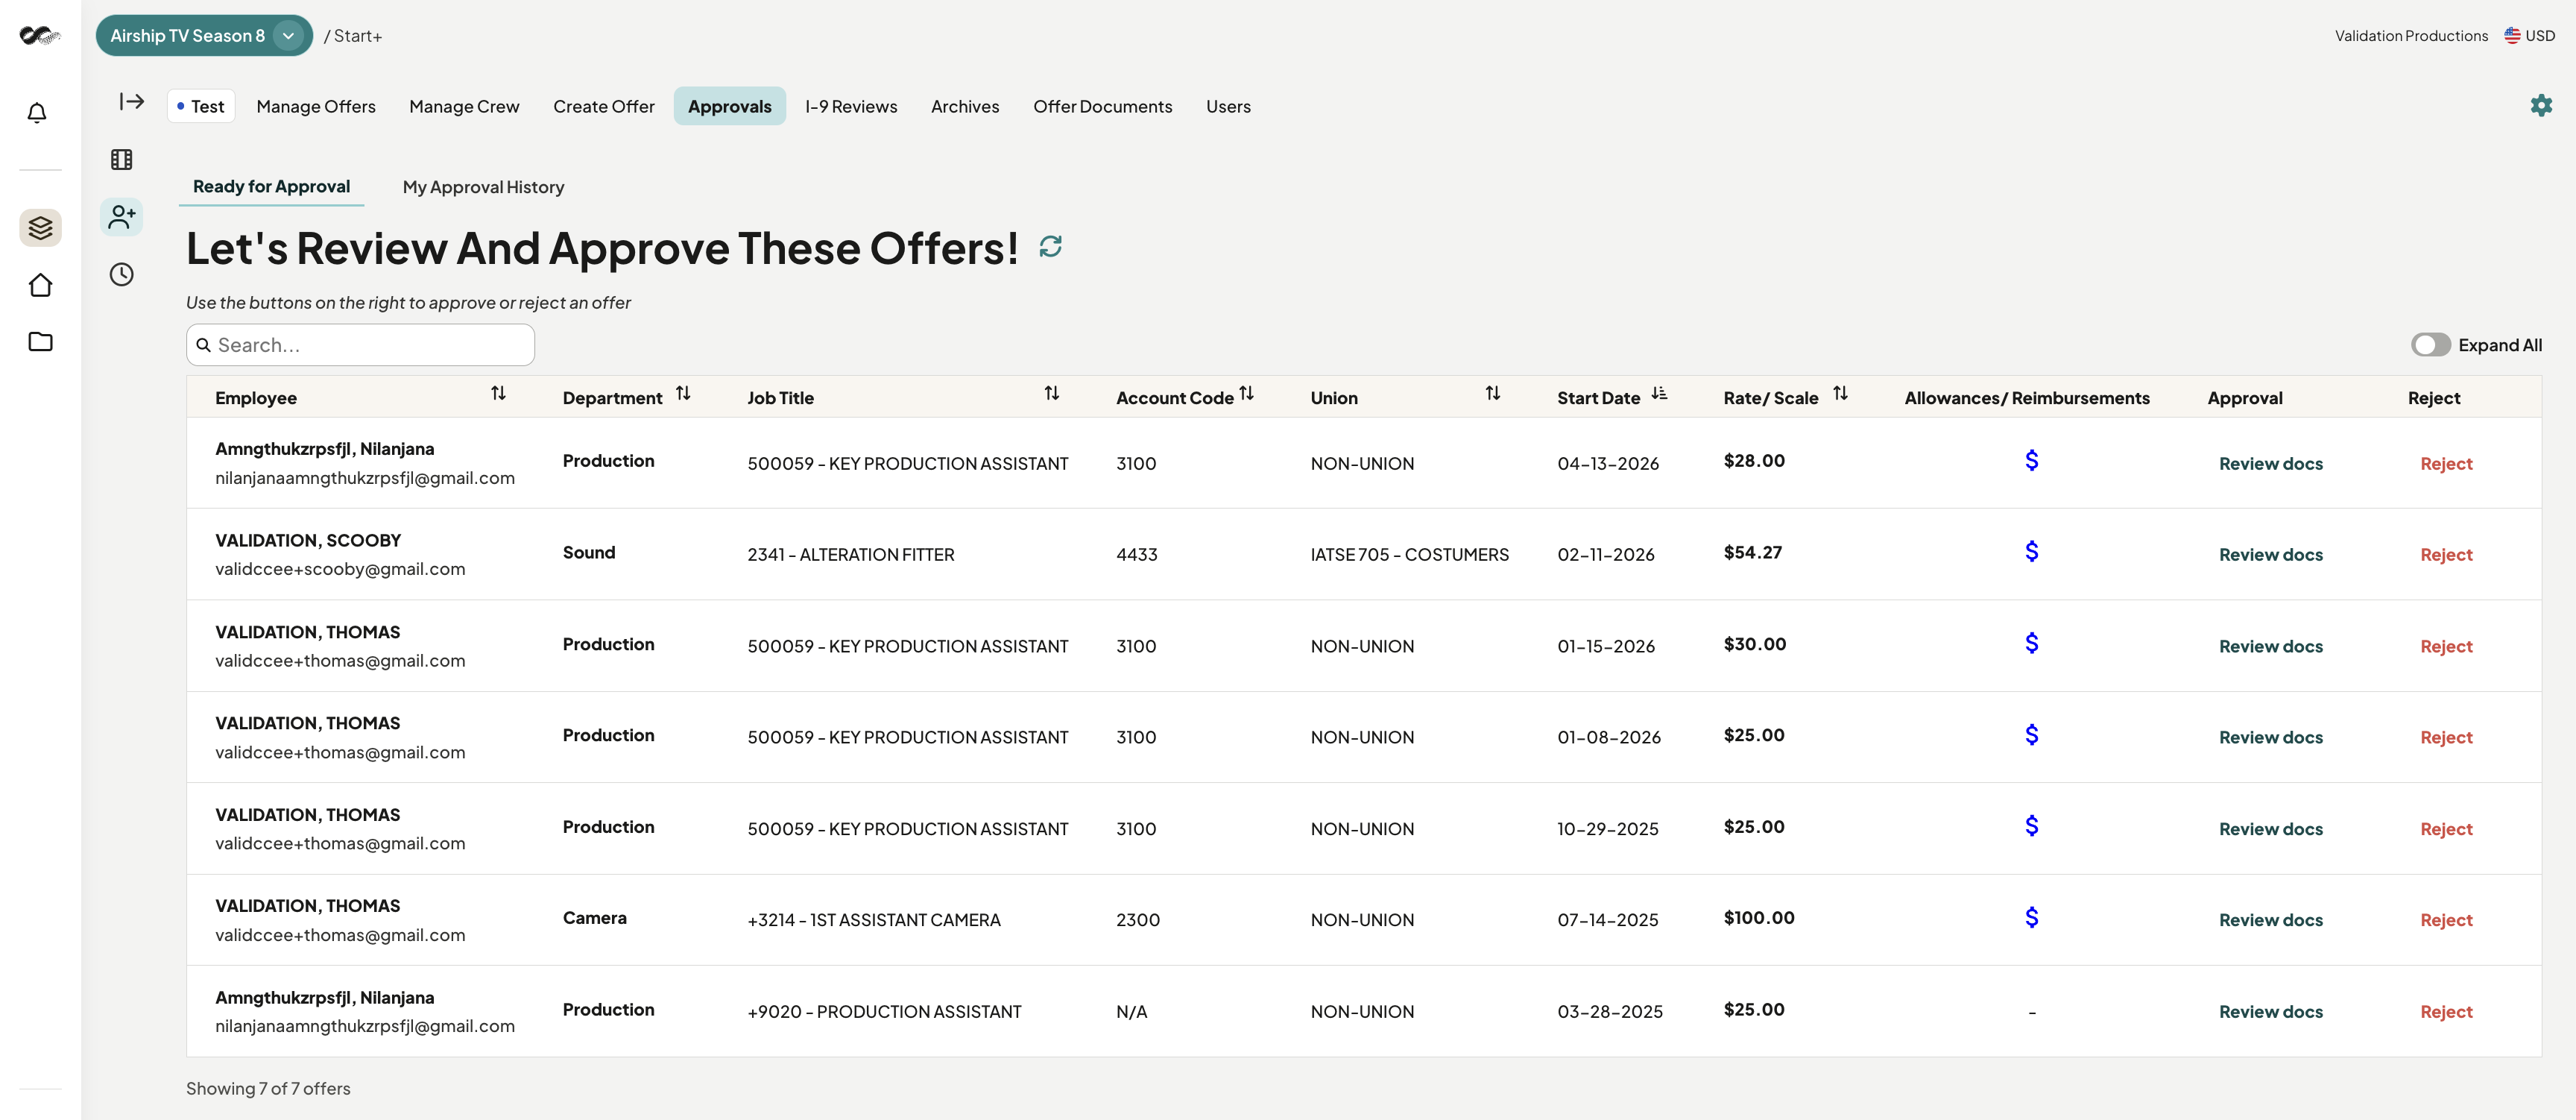Sort table by Job Title column
This screenshot has width=2576, height=1120.
(1051, 394)
